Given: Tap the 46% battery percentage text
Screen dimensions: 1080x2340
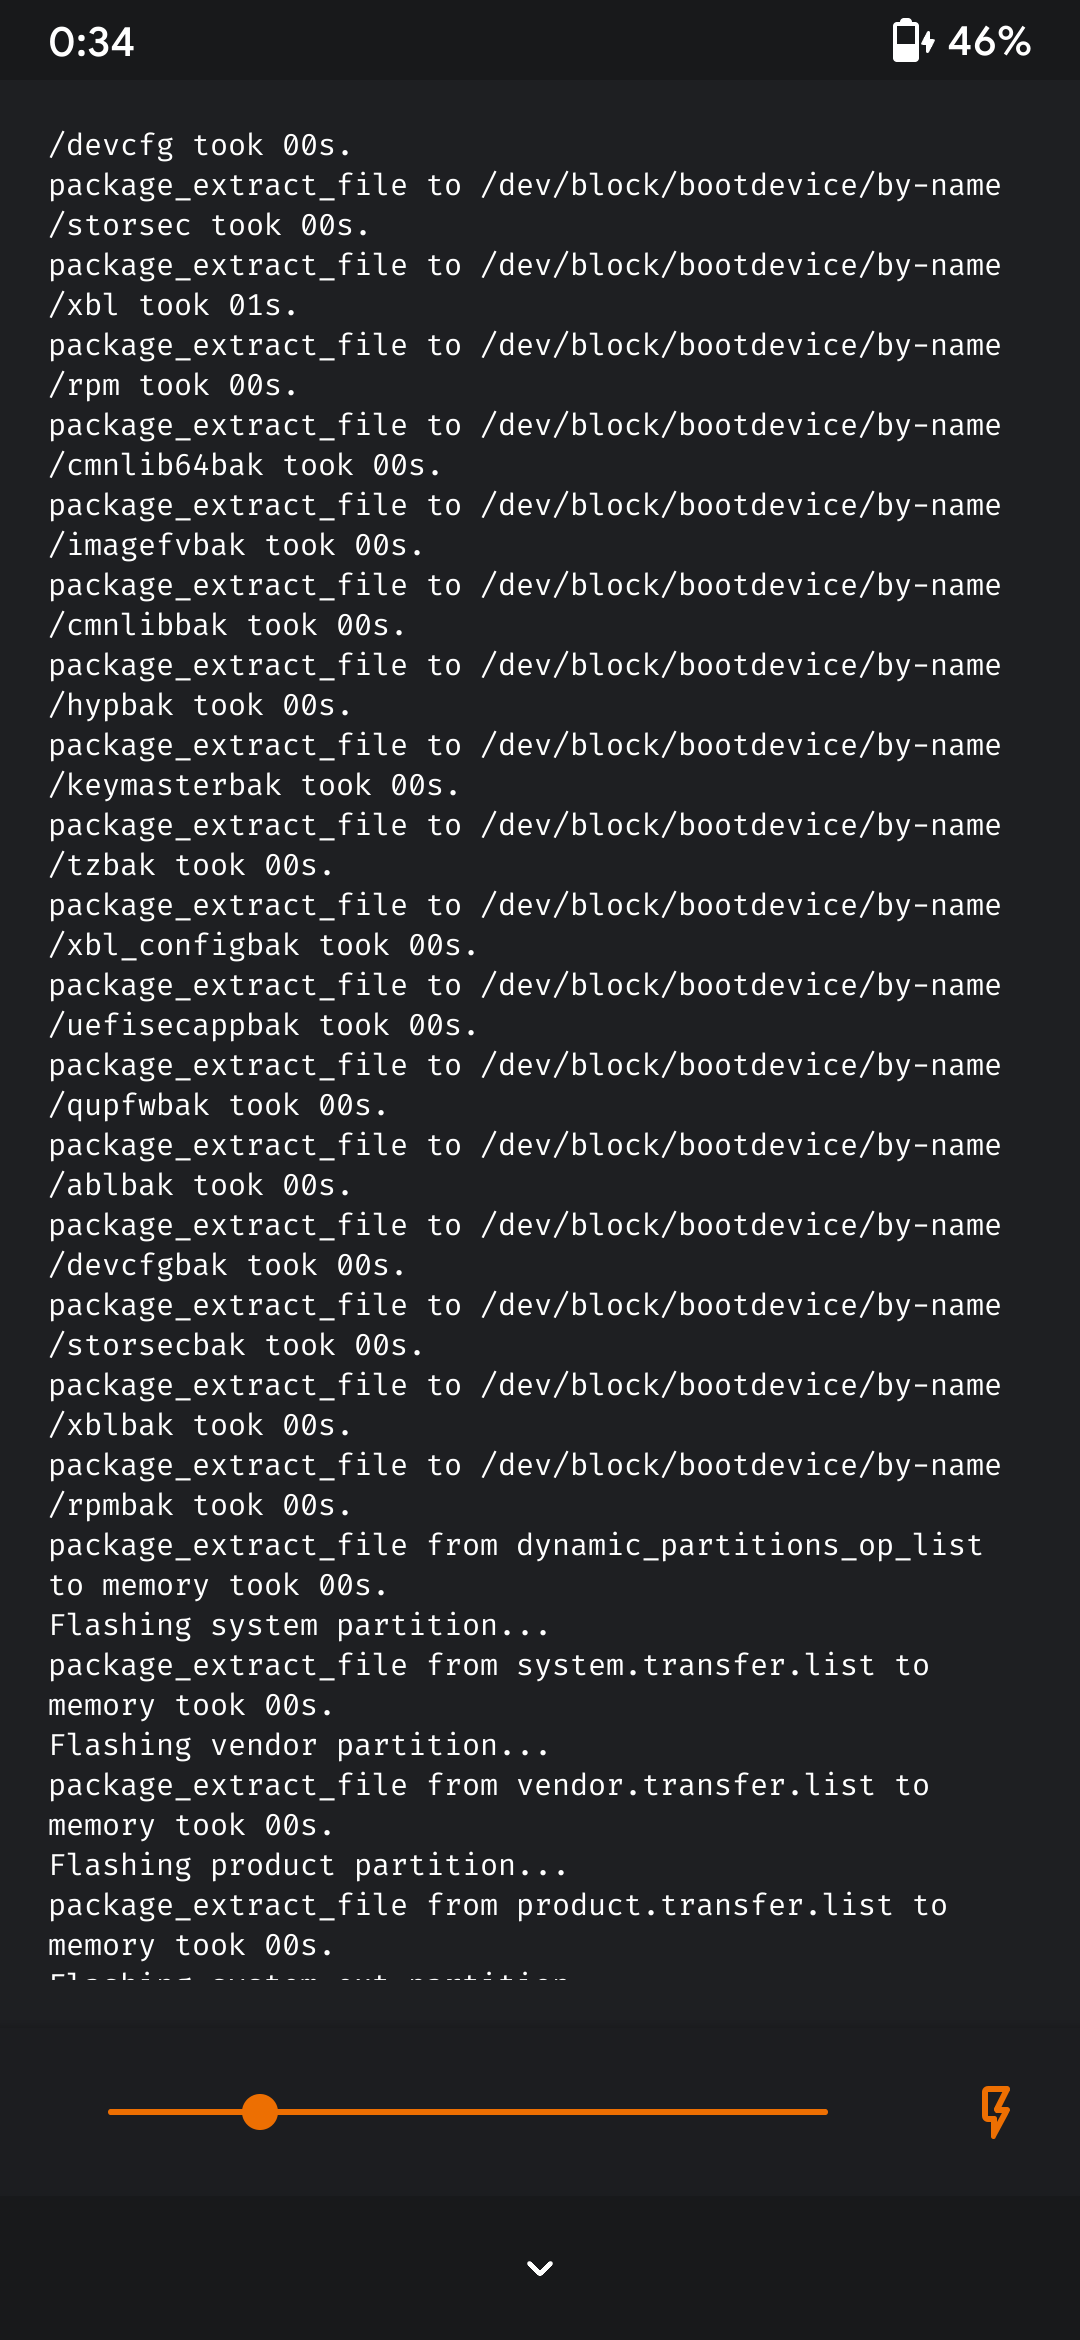Looking at the screenshot, I should [x=989, y=42].
